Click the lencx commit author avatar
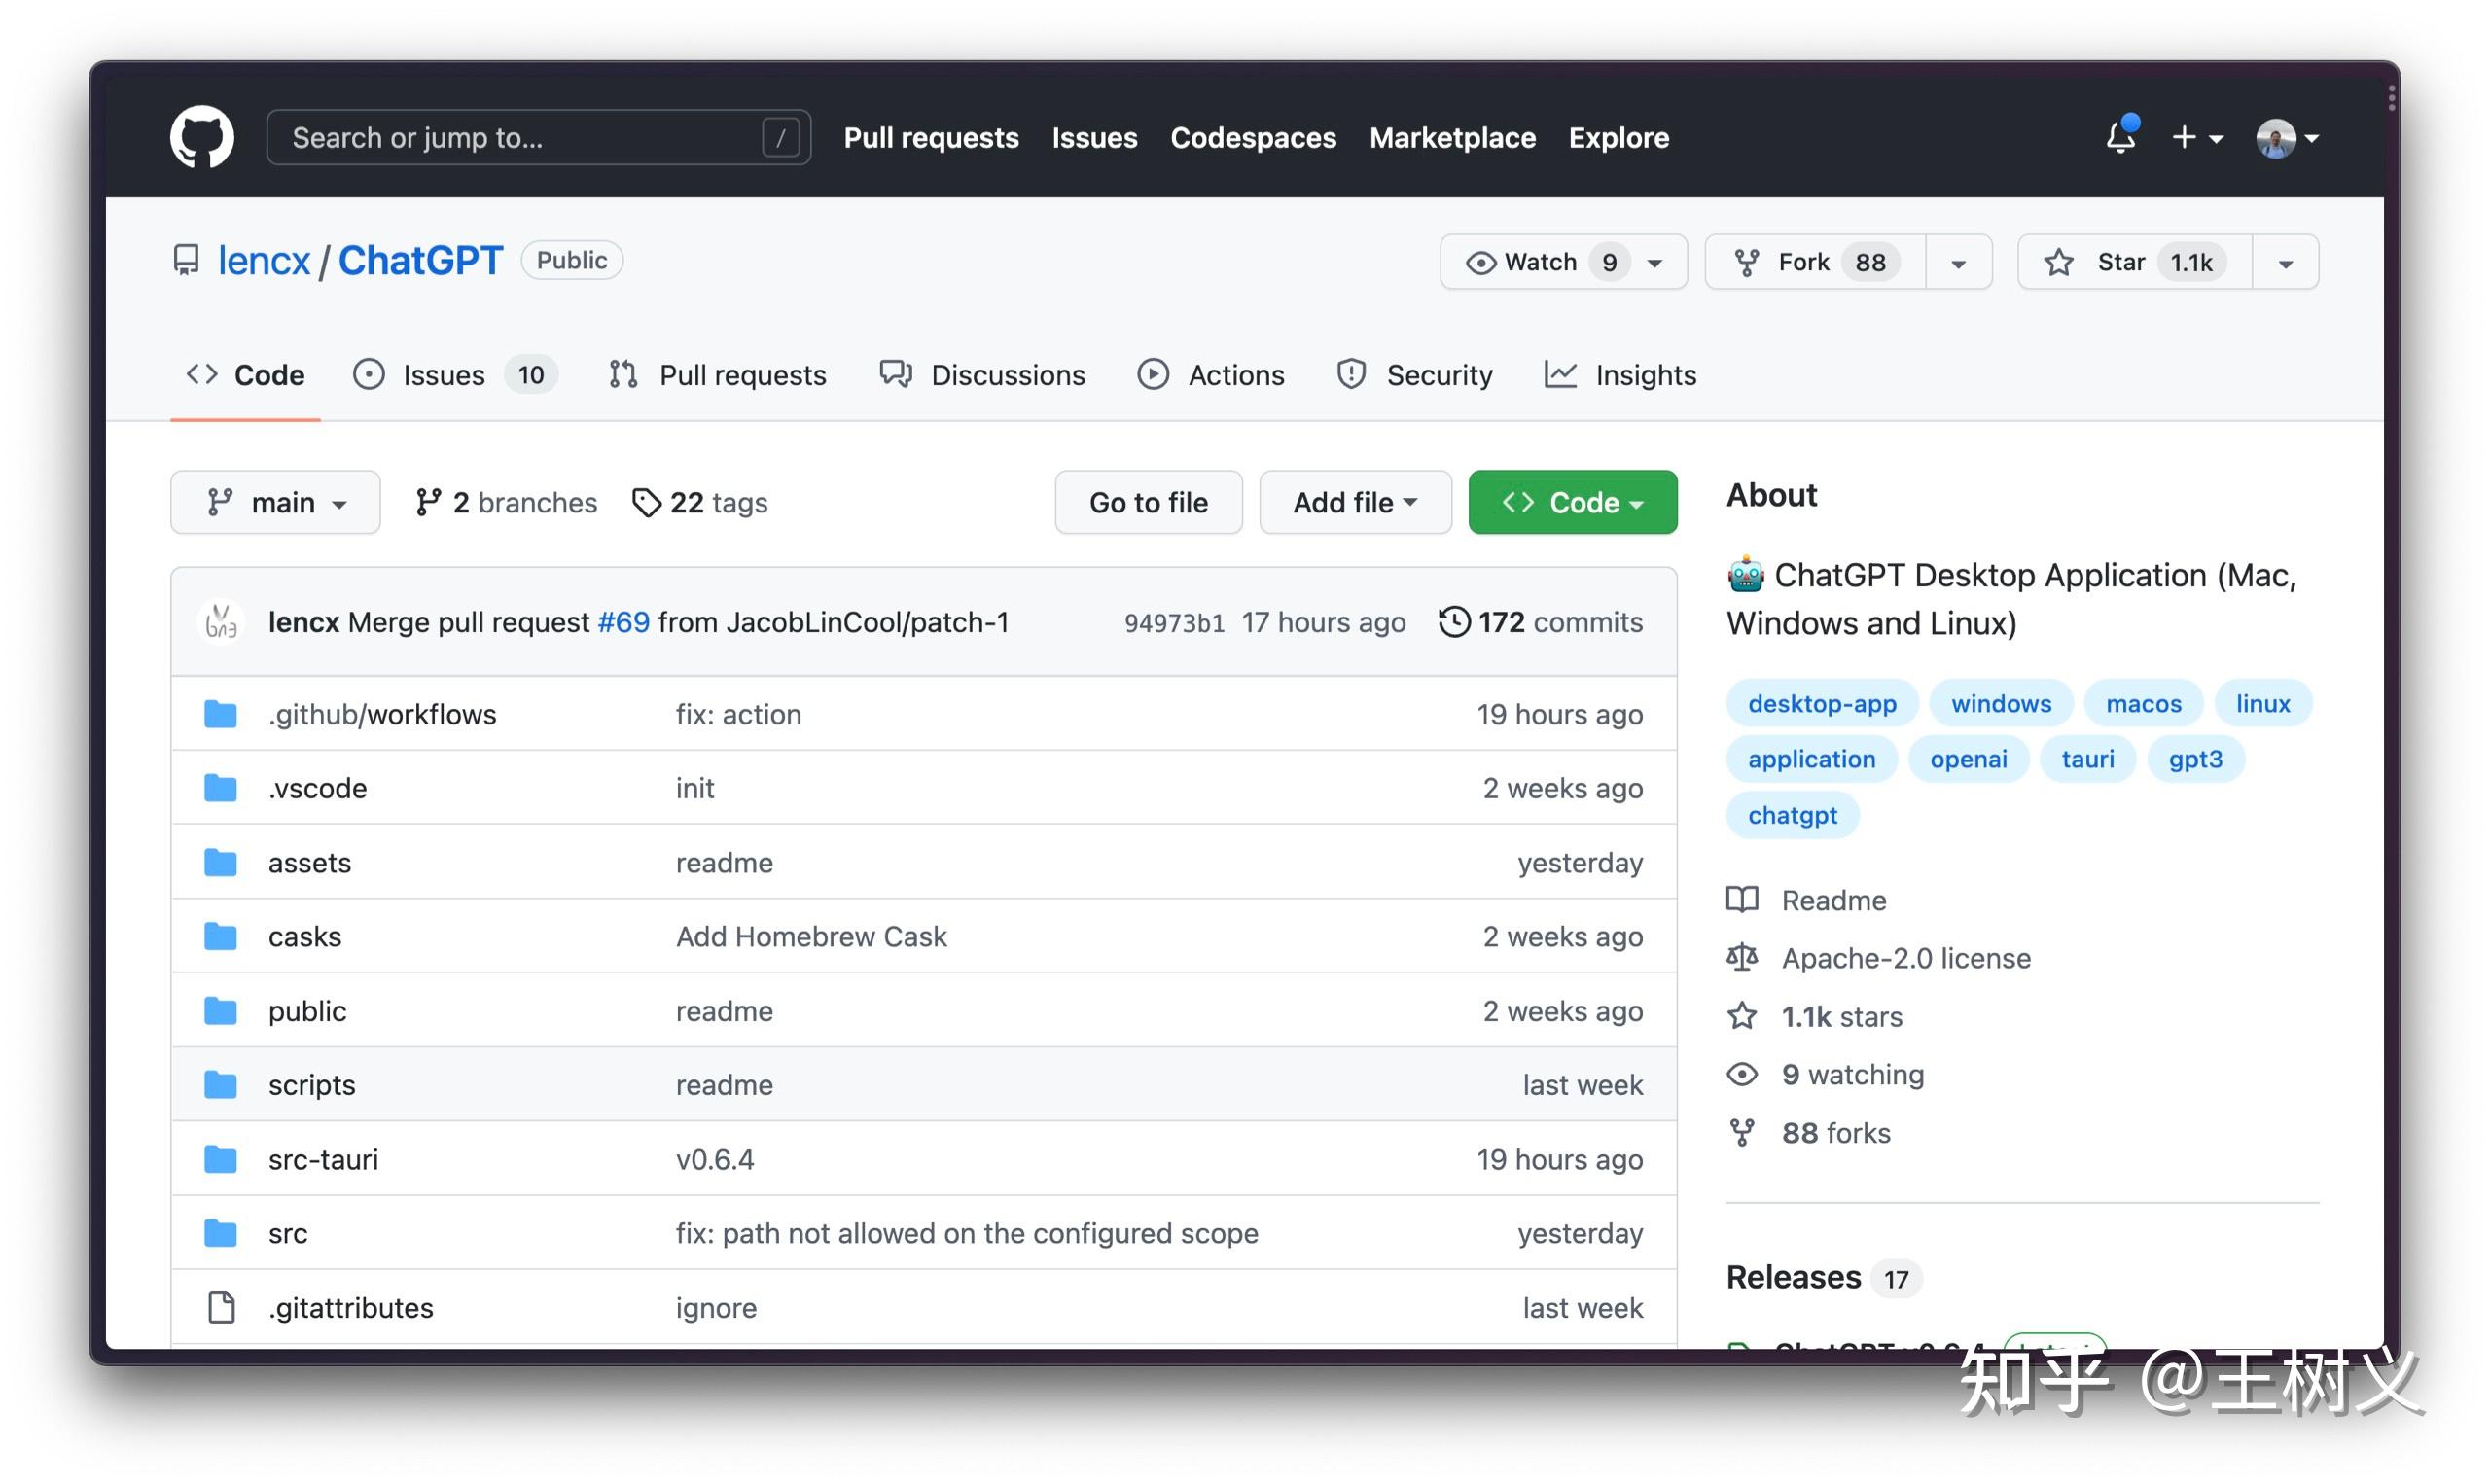Screen dimensions: 2490x1484 click(221, 622)
